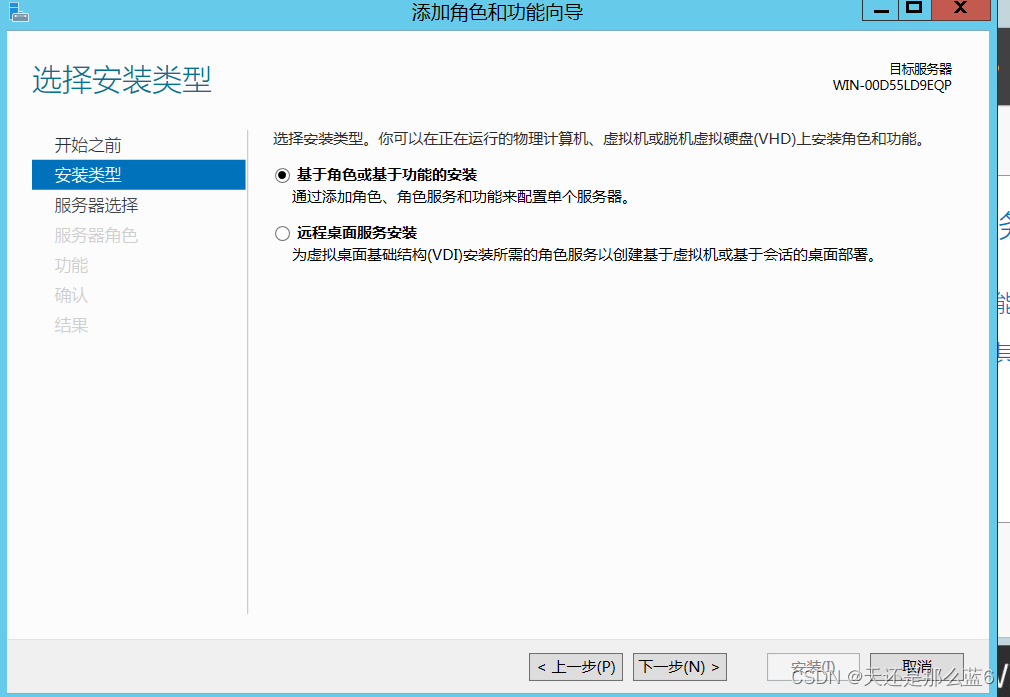Click the 基于角色或基于功能的安装 label text

pyautogui.click(x=386, y=175)
